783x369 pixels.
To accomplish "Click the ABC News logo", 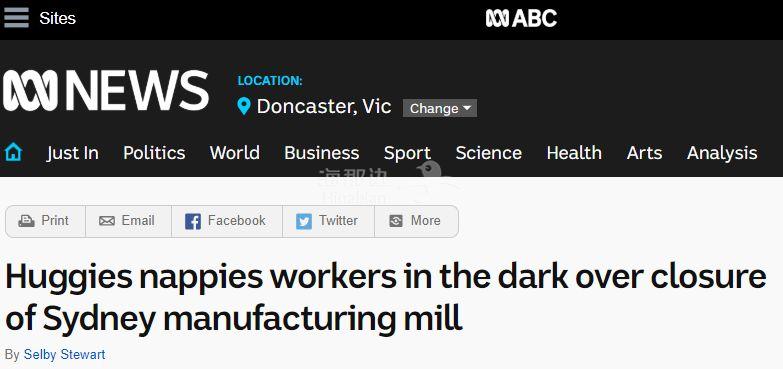I will [x=105, y=90].
